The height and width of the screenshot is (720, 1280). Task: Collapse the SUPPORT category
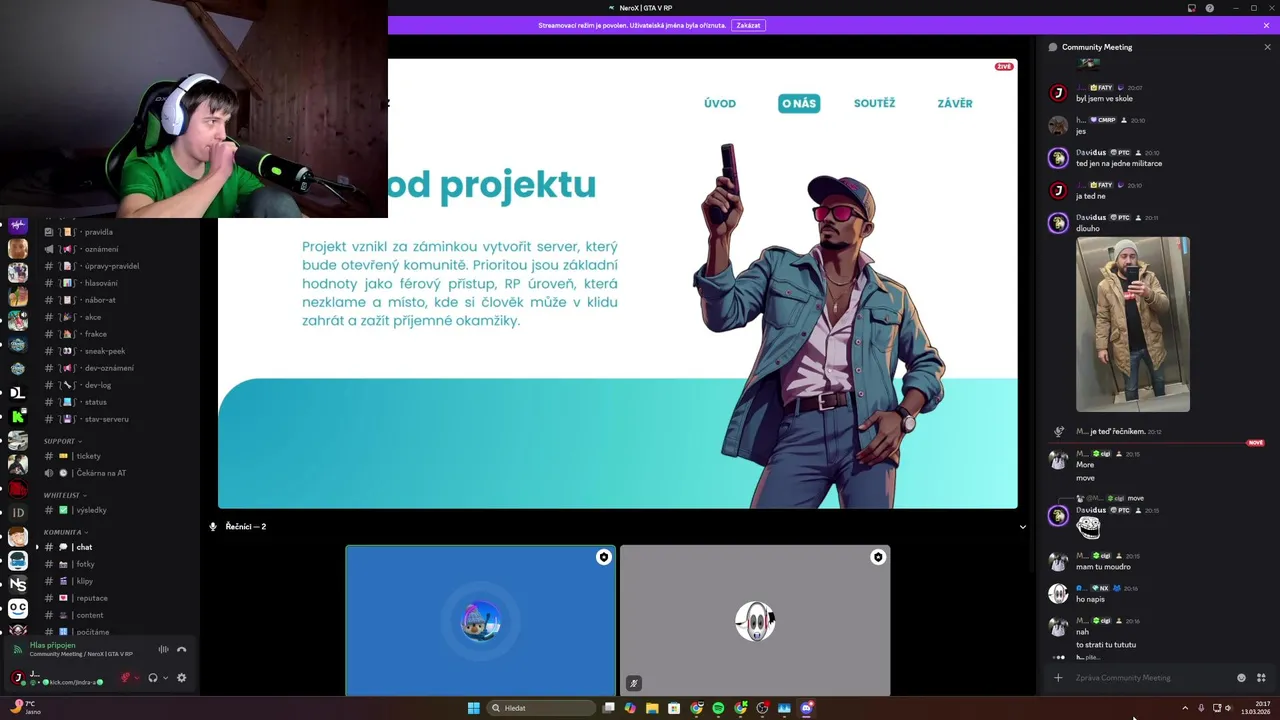[62, 441]
